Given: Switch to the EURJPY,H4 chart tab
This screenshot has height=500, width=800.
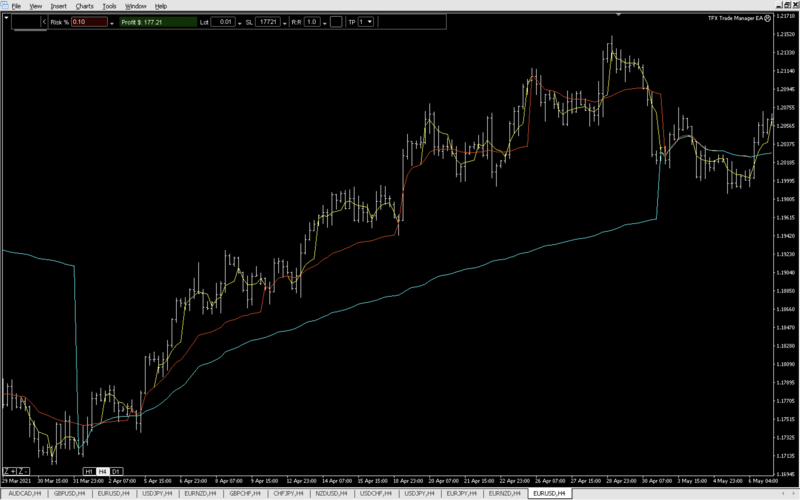Looking at the screenshot, I should pos(461,493).
